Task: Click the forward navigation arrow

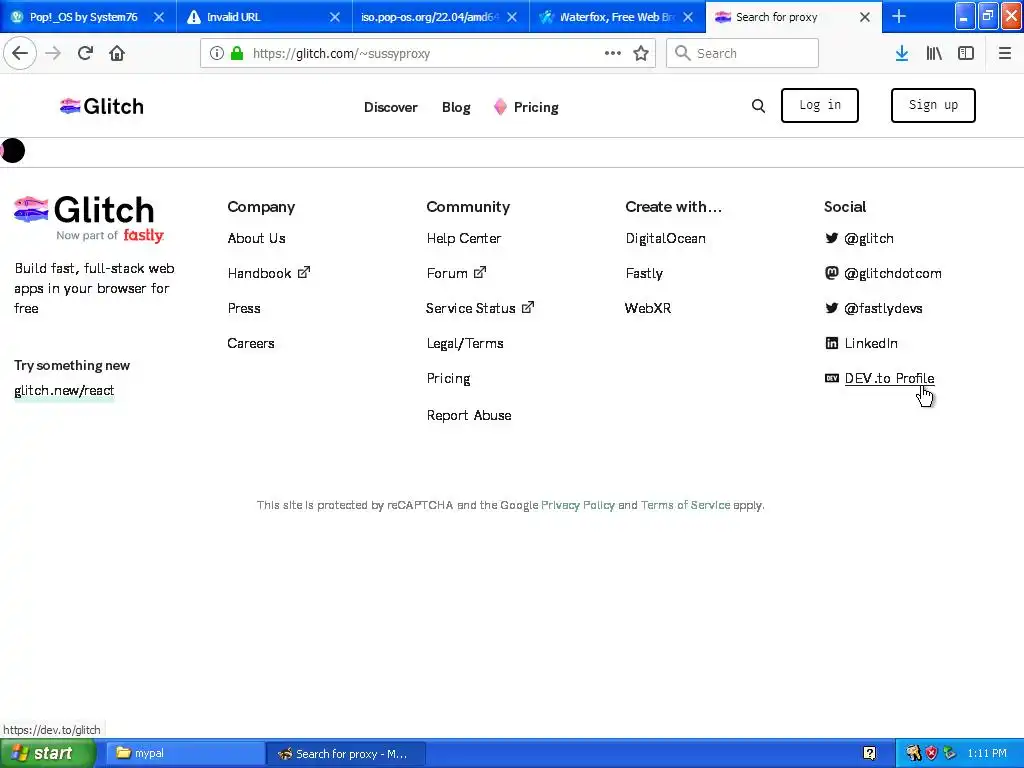Action: coord(53,53)
